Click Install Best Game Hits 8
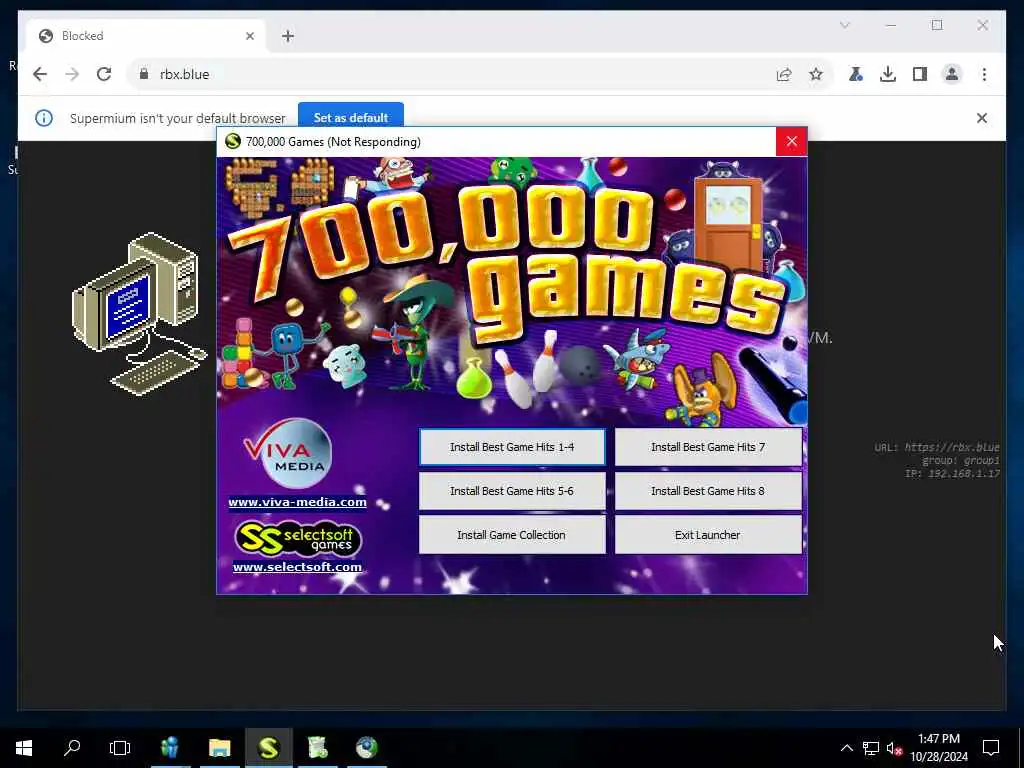This screenshot has height=768, width=1024. tap(708, 491)
